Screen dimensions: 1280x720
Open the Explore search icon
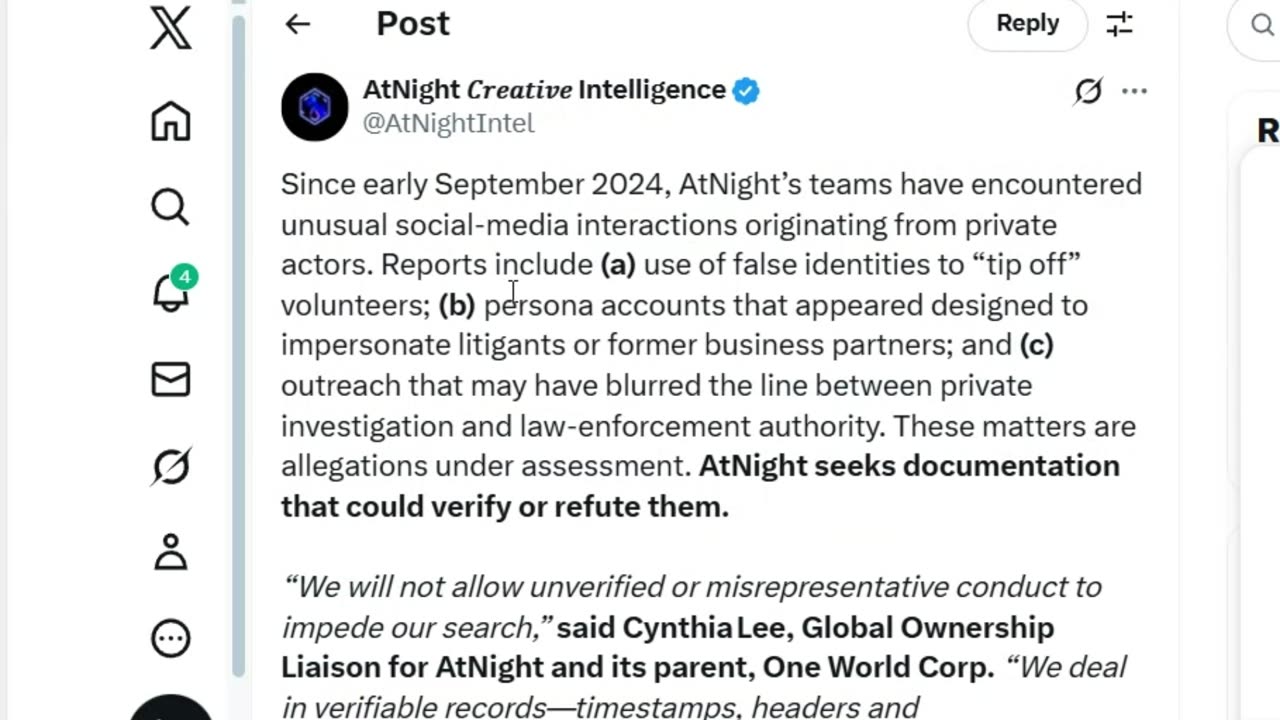tap(170, 207)
